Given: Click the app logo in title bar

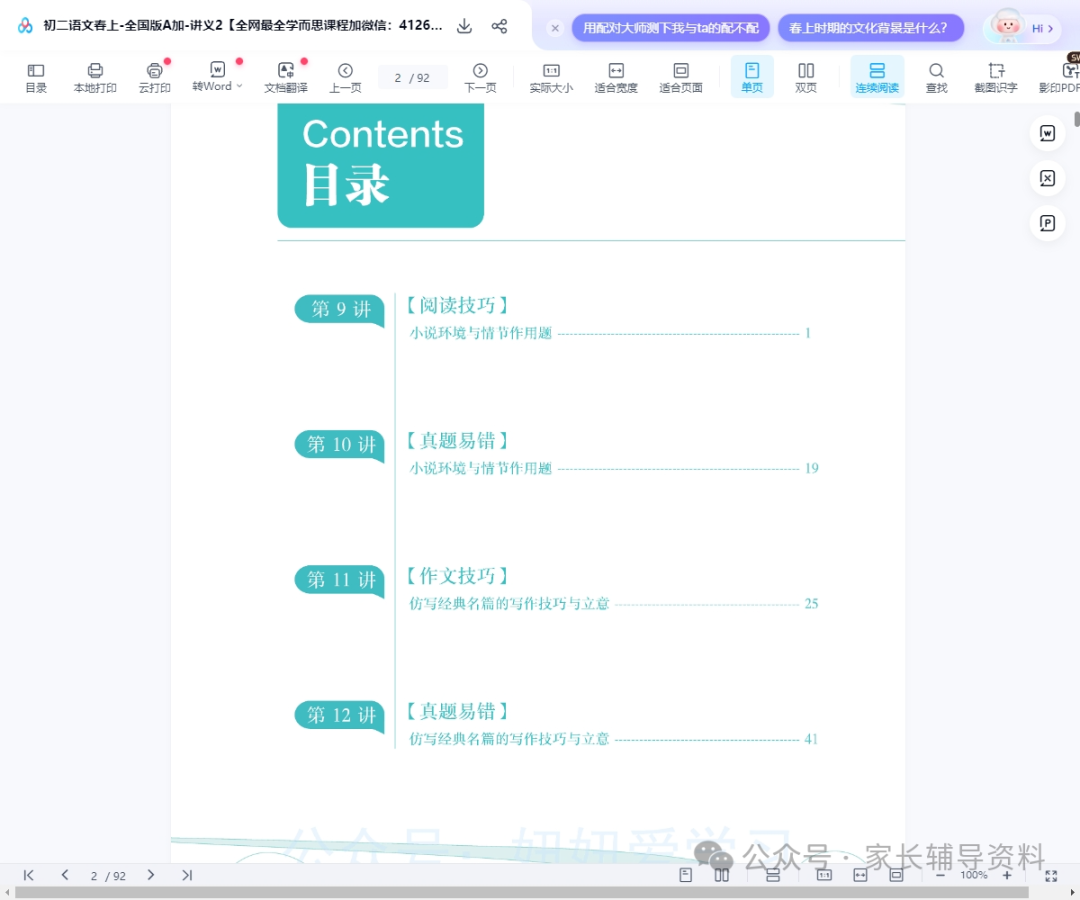Looking at the screenshot, I should pos(25,26).
